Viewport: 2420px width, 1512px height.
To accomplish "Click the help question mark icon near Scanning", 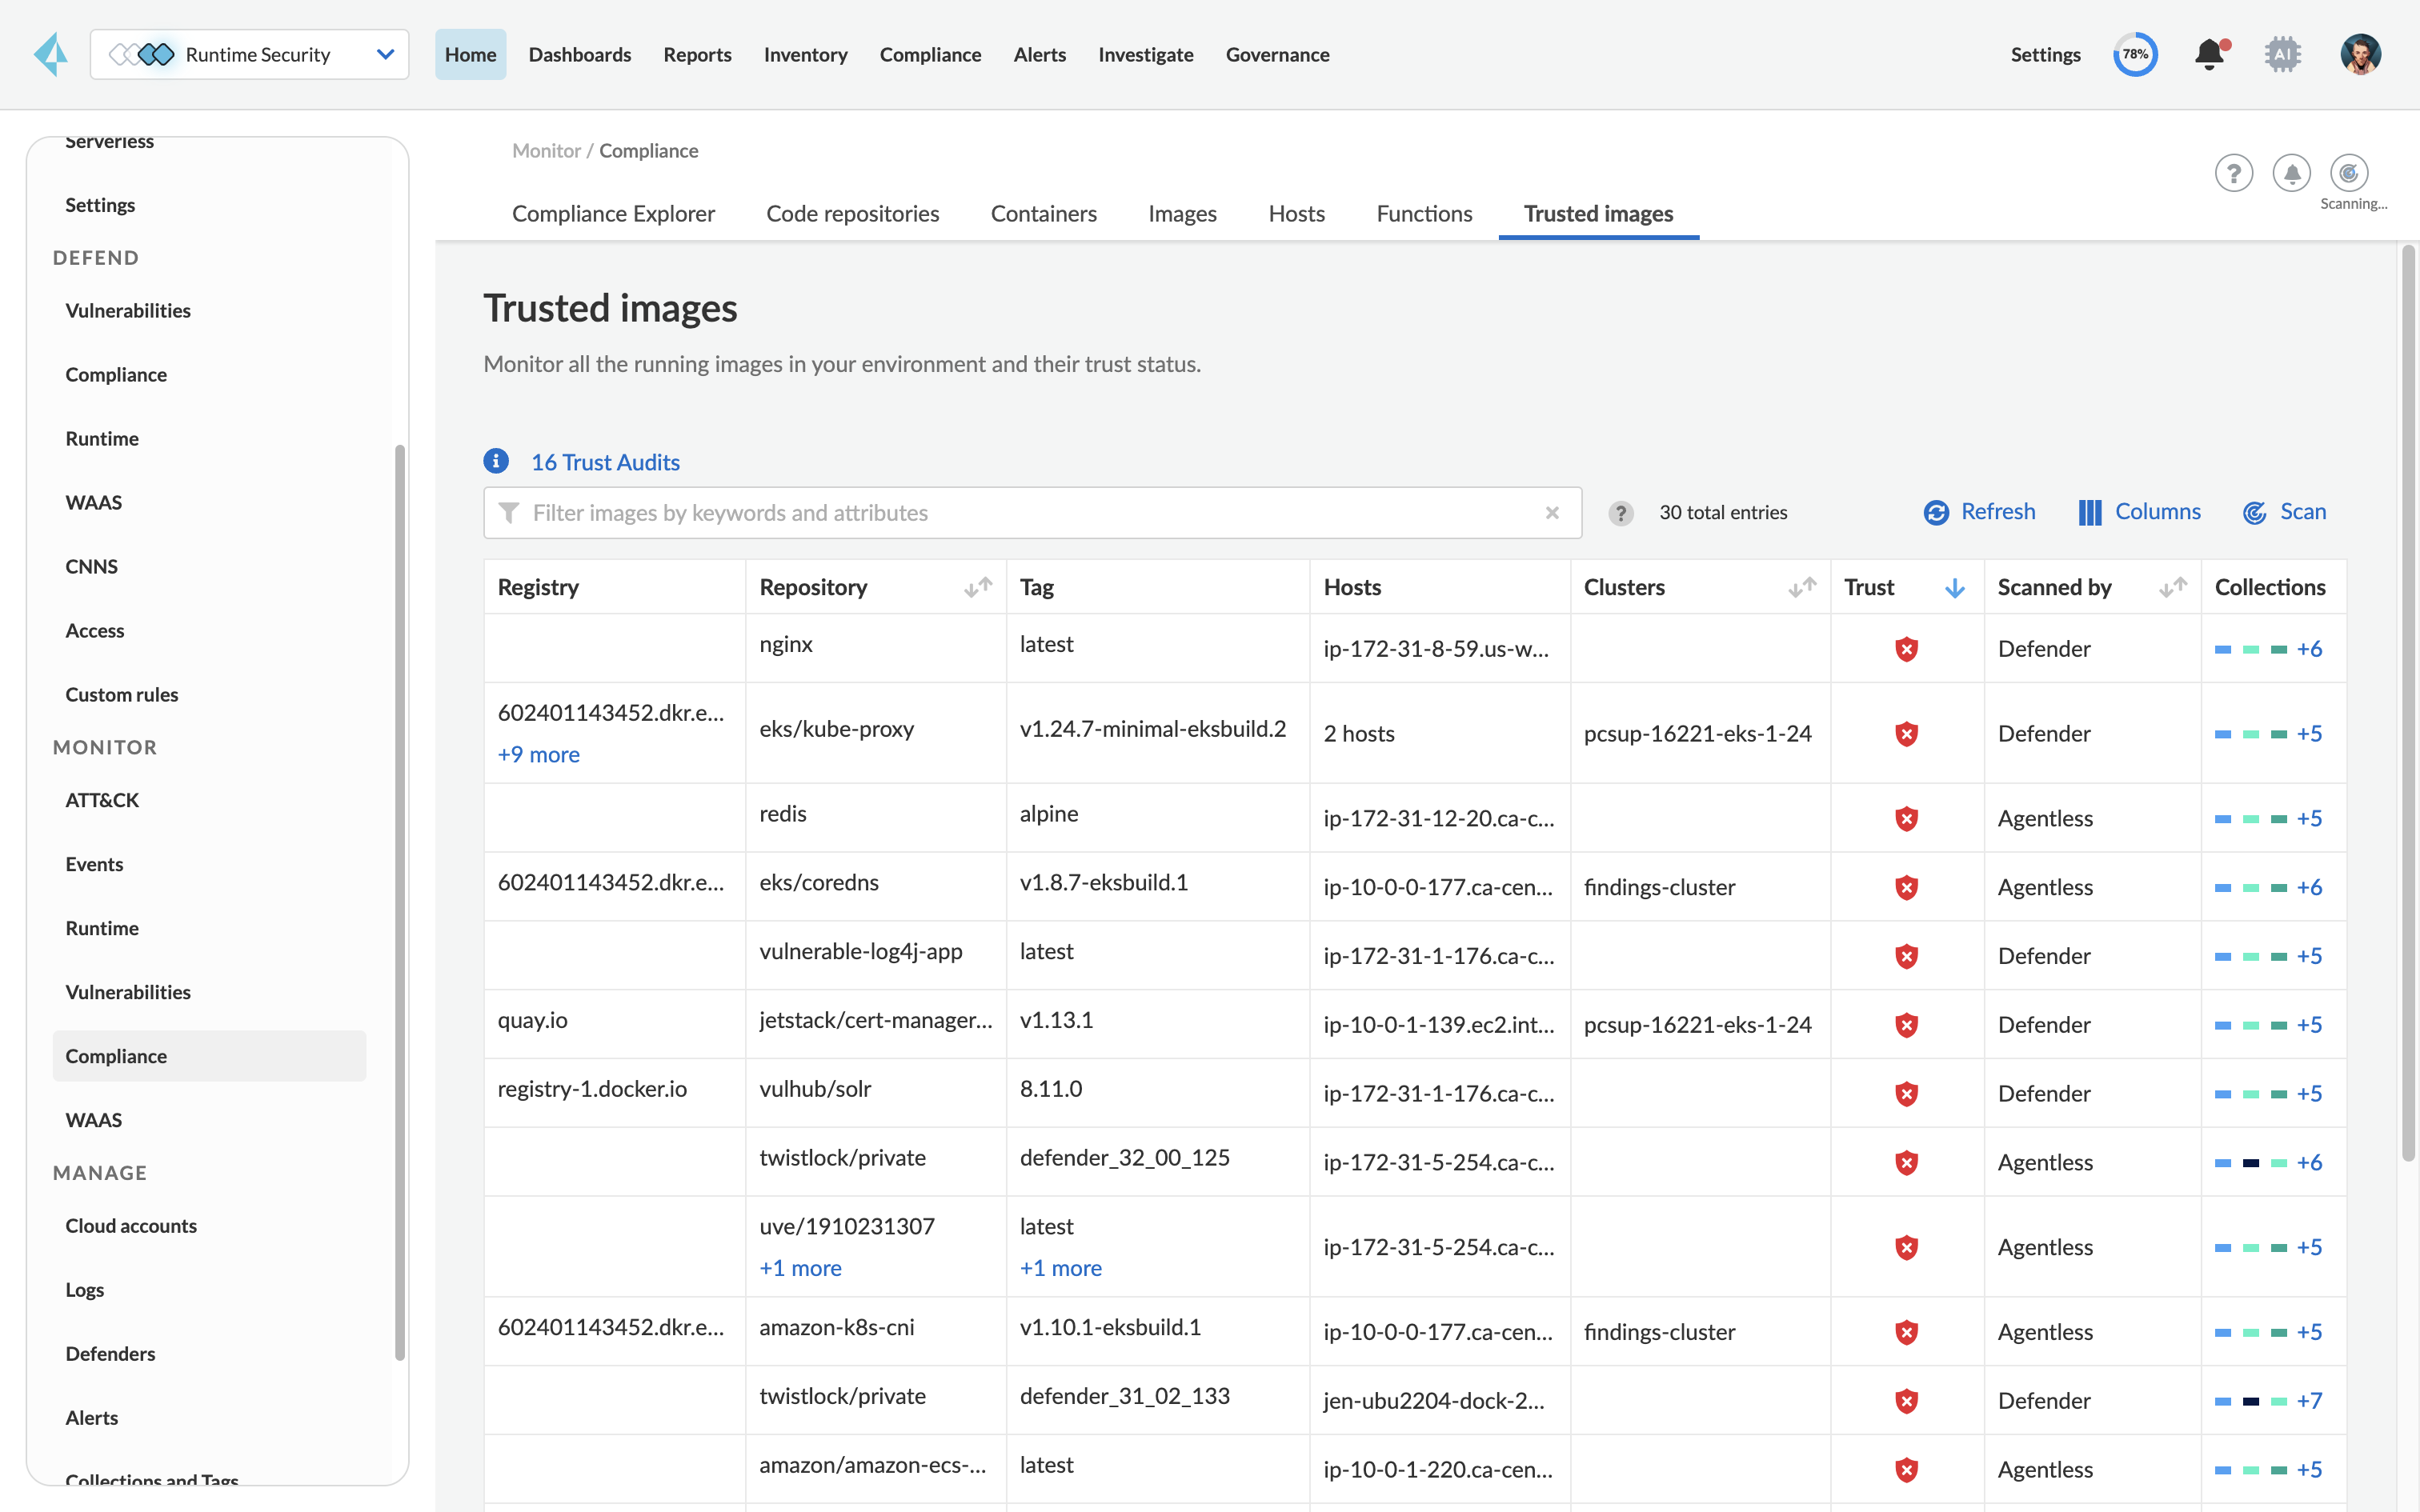I will coord(2233,173).
